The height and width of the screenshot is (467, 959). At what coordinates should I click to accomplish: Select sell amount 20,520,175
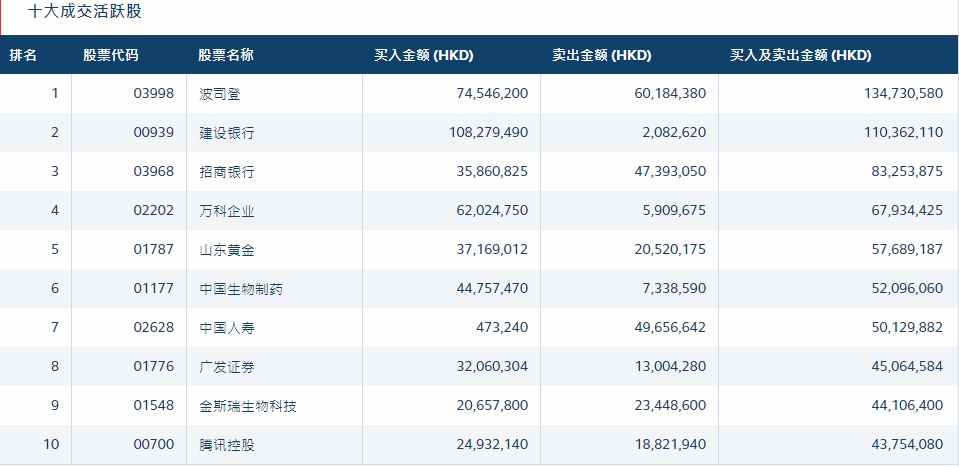[670, 250]
